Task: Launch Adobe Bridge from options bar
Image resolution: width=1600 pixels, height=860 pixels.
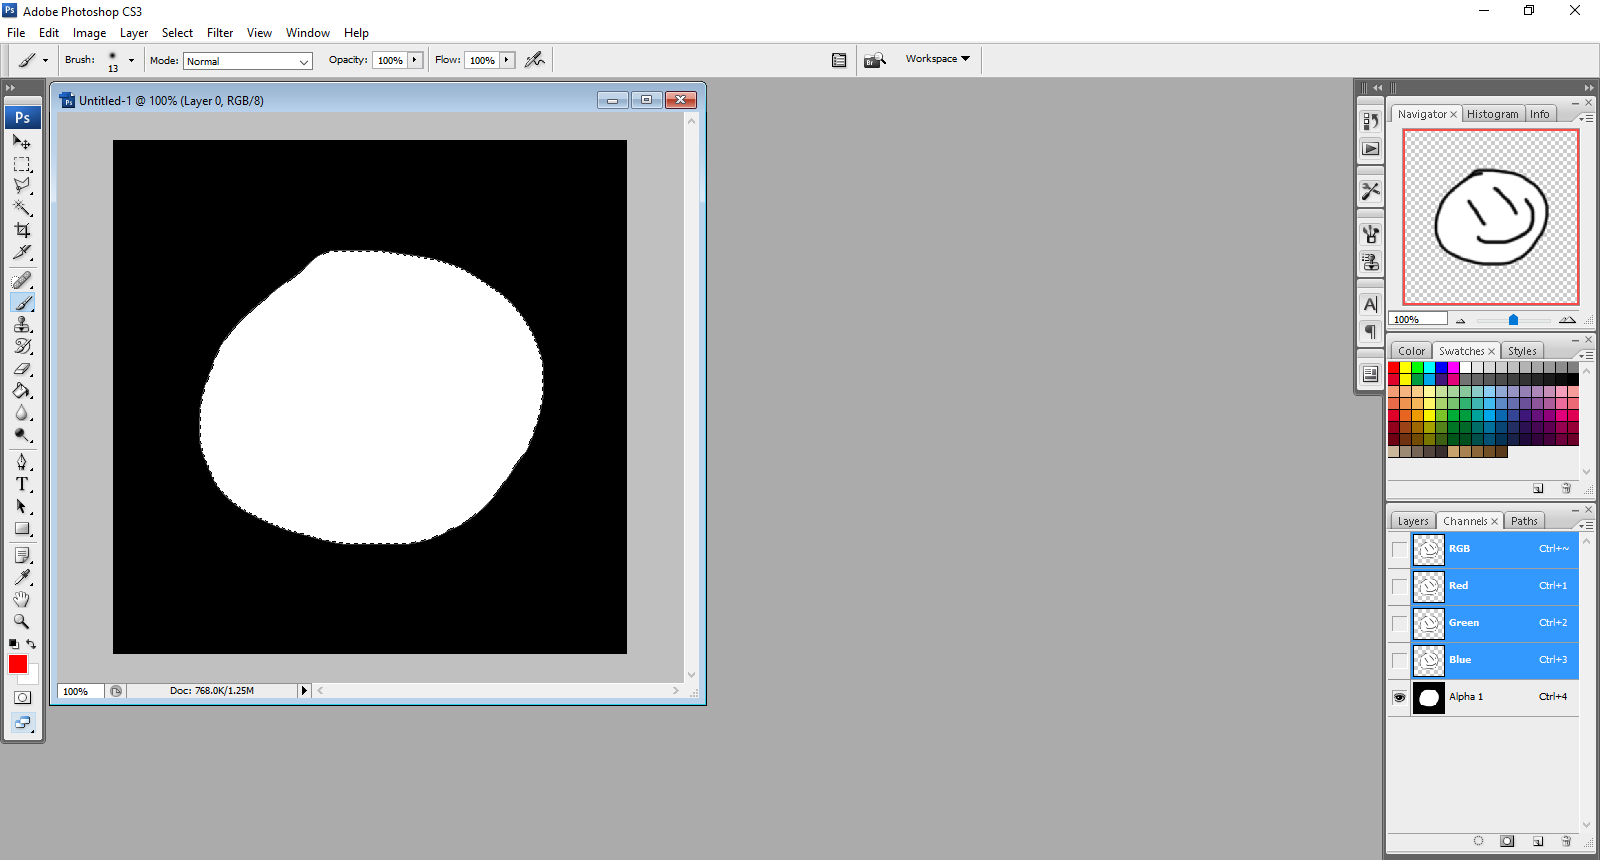Action: pyautogui.click(x=875, y=60)
